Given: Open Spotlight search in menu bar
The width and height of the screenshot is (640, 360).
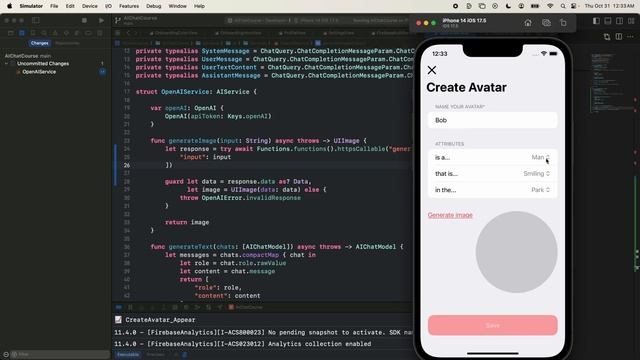Looking at the screenshot, I should click(x=563, y=6).
